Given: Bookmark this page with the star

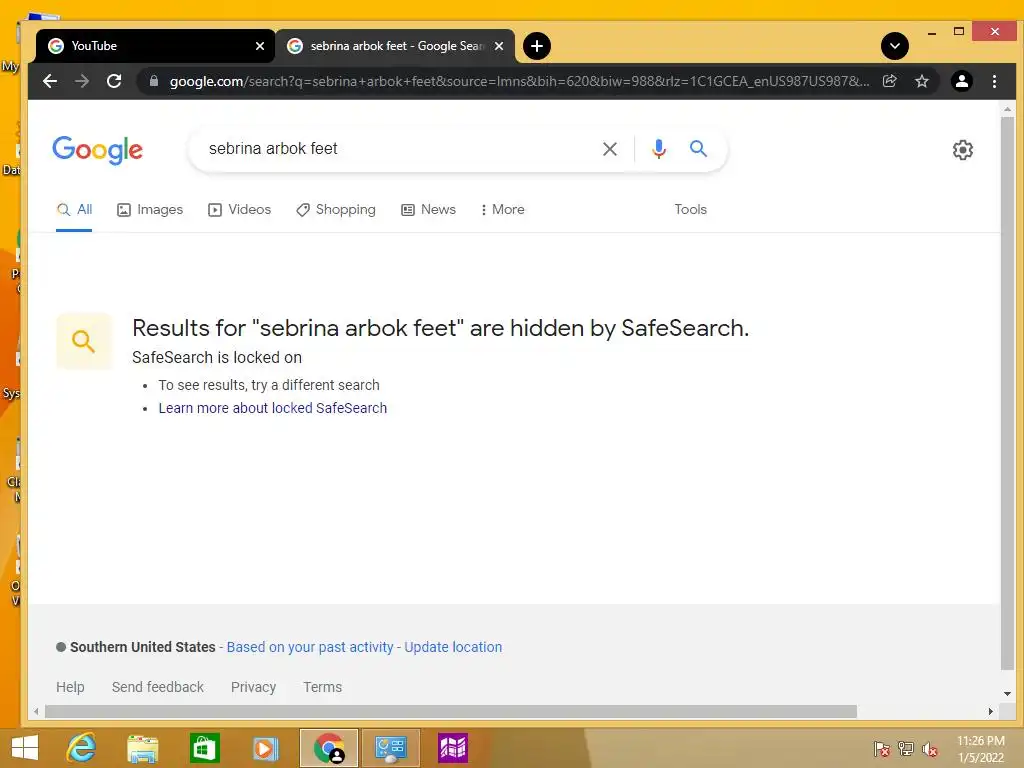Looking at the screenshot, I should click(921, 81).
